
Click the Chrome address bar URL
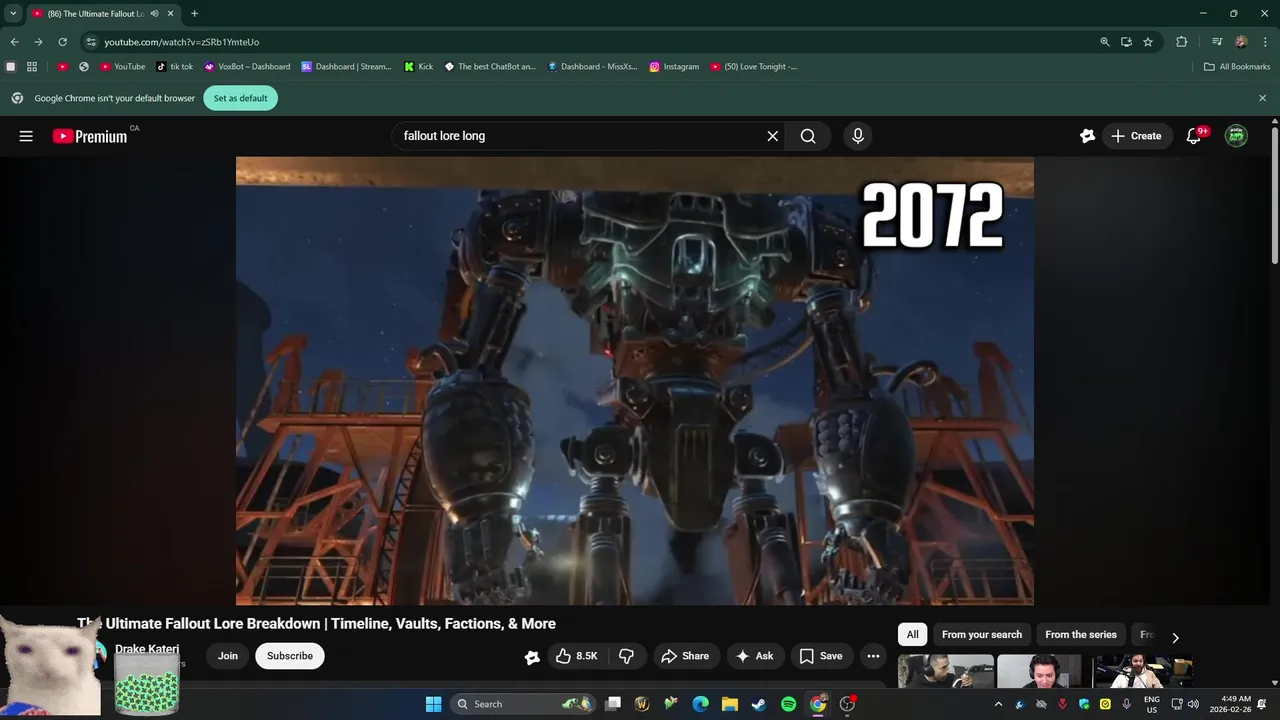pyautogui.click(x=182, y=42)
